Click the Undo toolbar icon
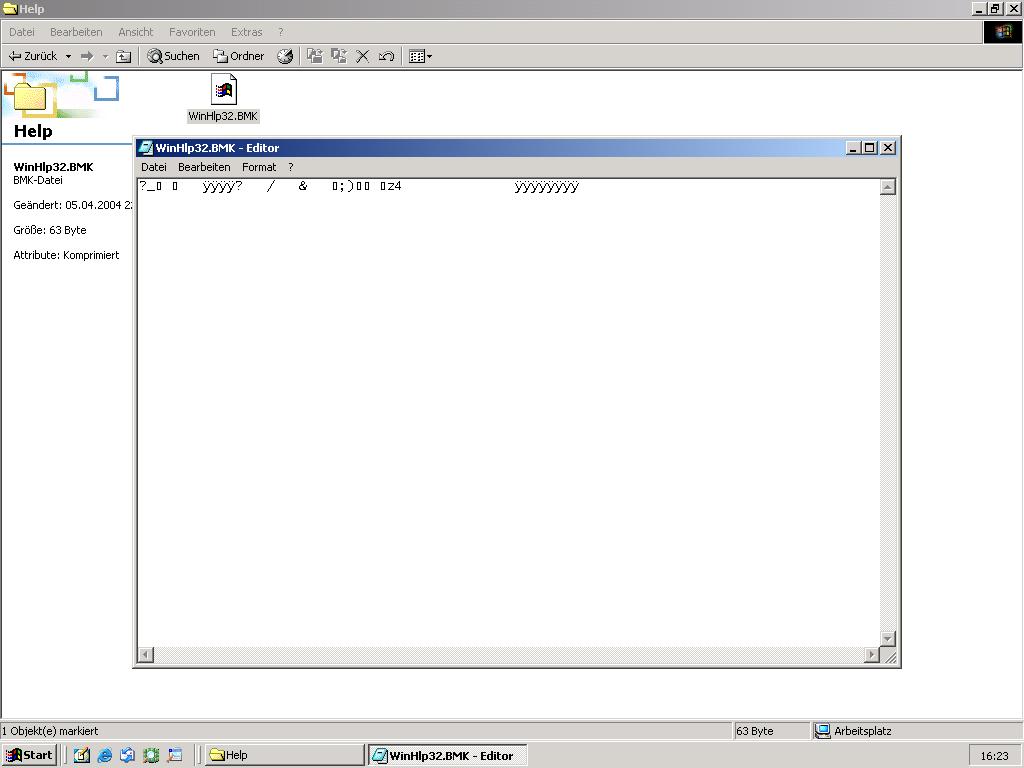Image resolution: width=1024 pixels, height=768 pixels. pyautogui.click(x=386, y=57)
